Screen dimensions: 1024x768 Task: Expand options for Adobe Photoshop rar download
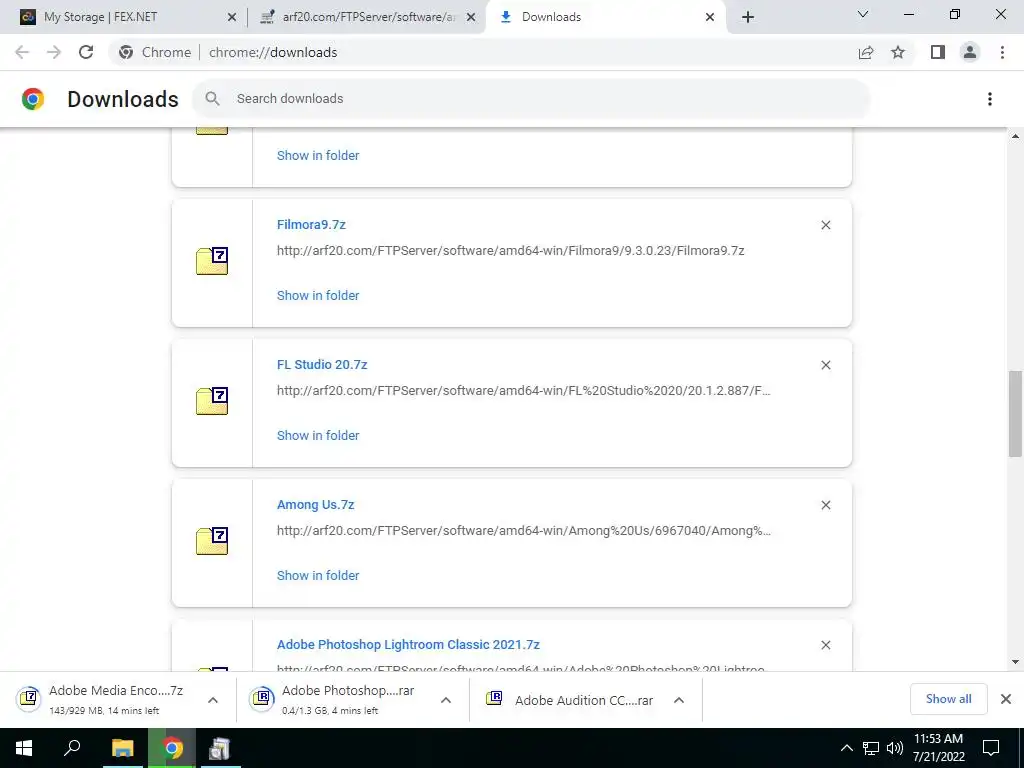pos(446,700)
